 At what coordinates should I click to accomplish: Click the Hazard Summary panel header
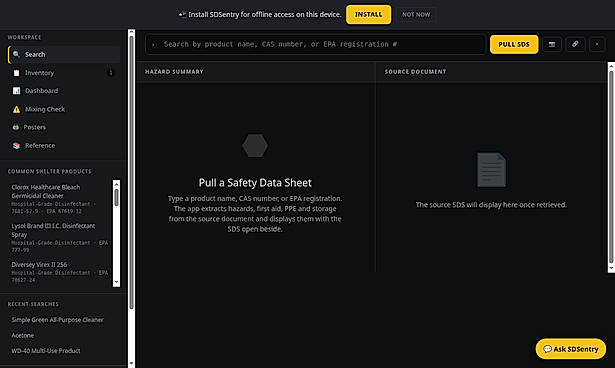(x=255, y=72)
